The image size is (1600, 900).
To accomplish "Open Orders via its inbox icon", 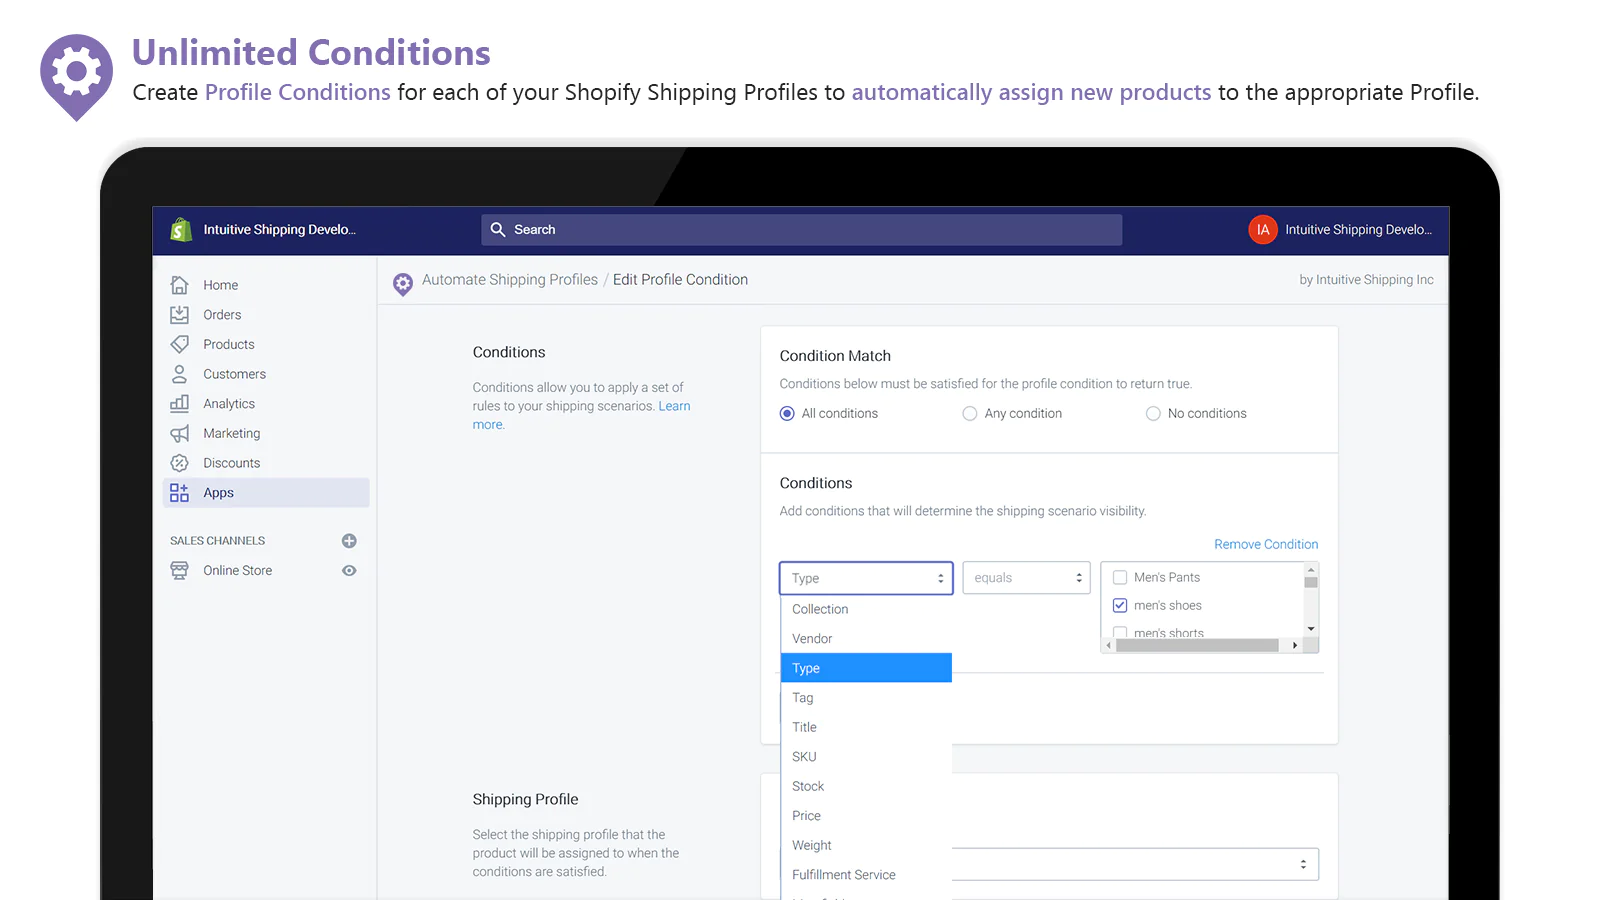I will tap(180, 315).
